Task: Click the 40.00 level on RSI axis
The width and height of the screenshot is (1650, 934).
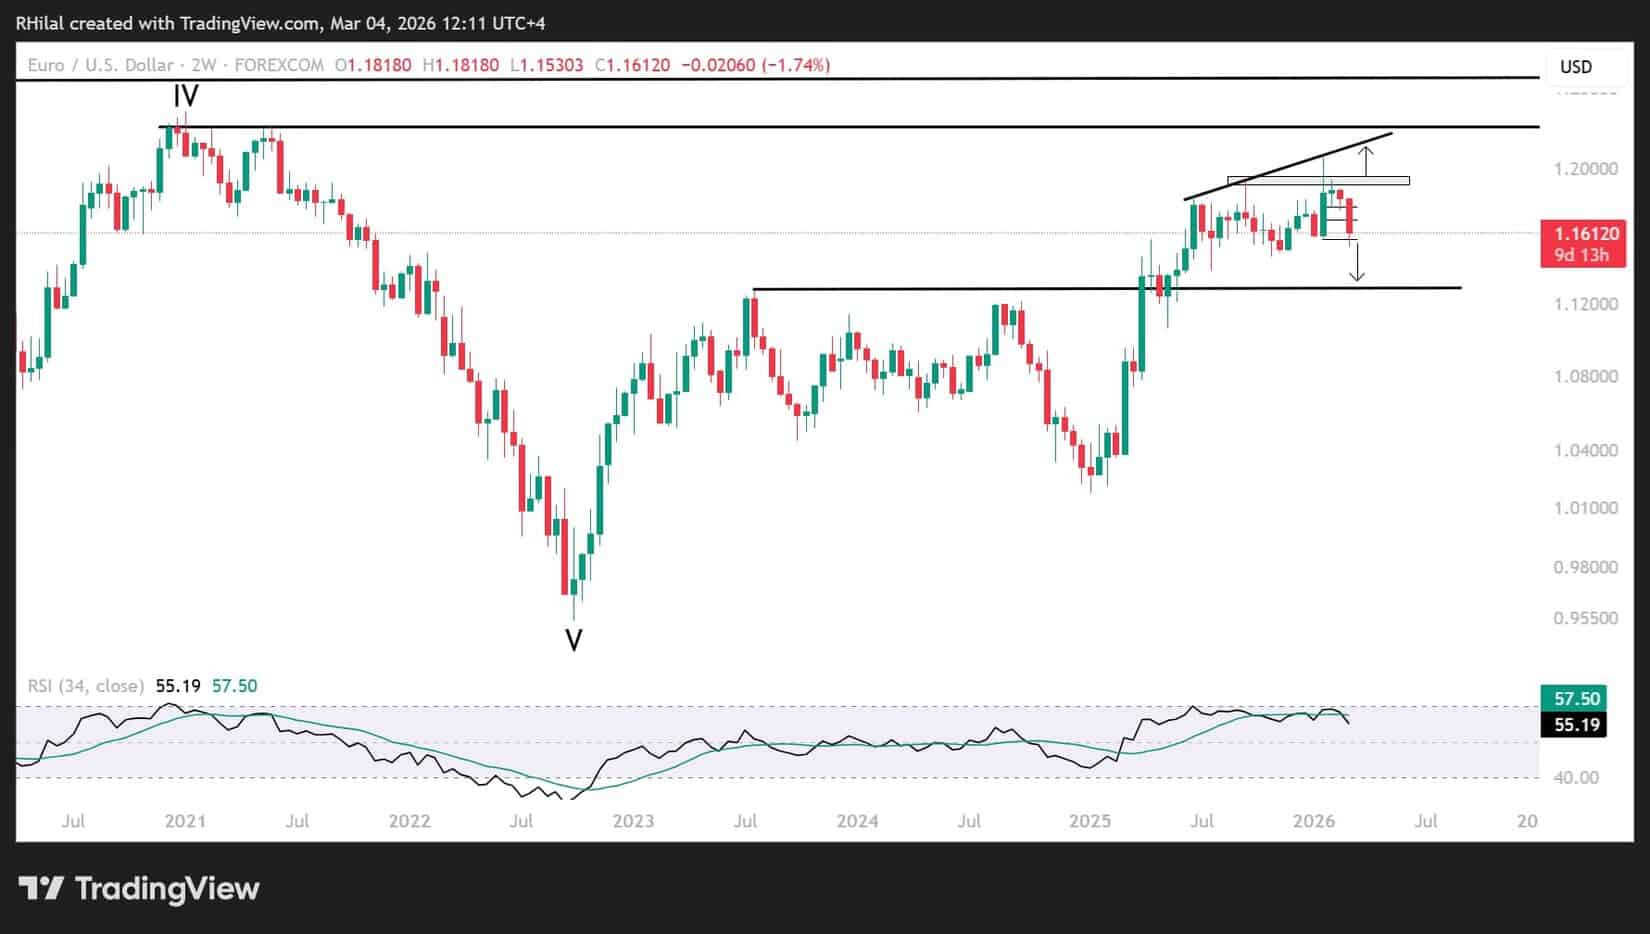Action: [1576, 777]
